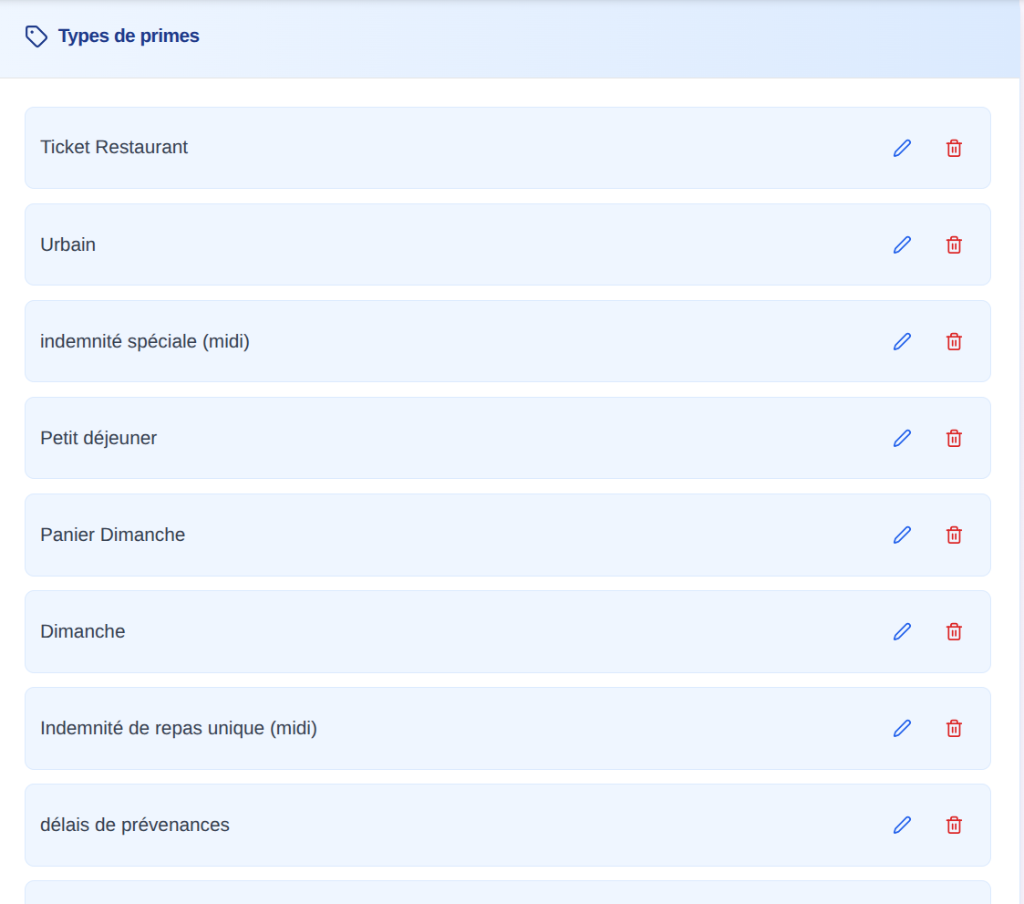The width and height of the screenshot is (1024, 904).
Task: Remove indemnité spéciale (midi) entry
Action: tap(953, 342)
